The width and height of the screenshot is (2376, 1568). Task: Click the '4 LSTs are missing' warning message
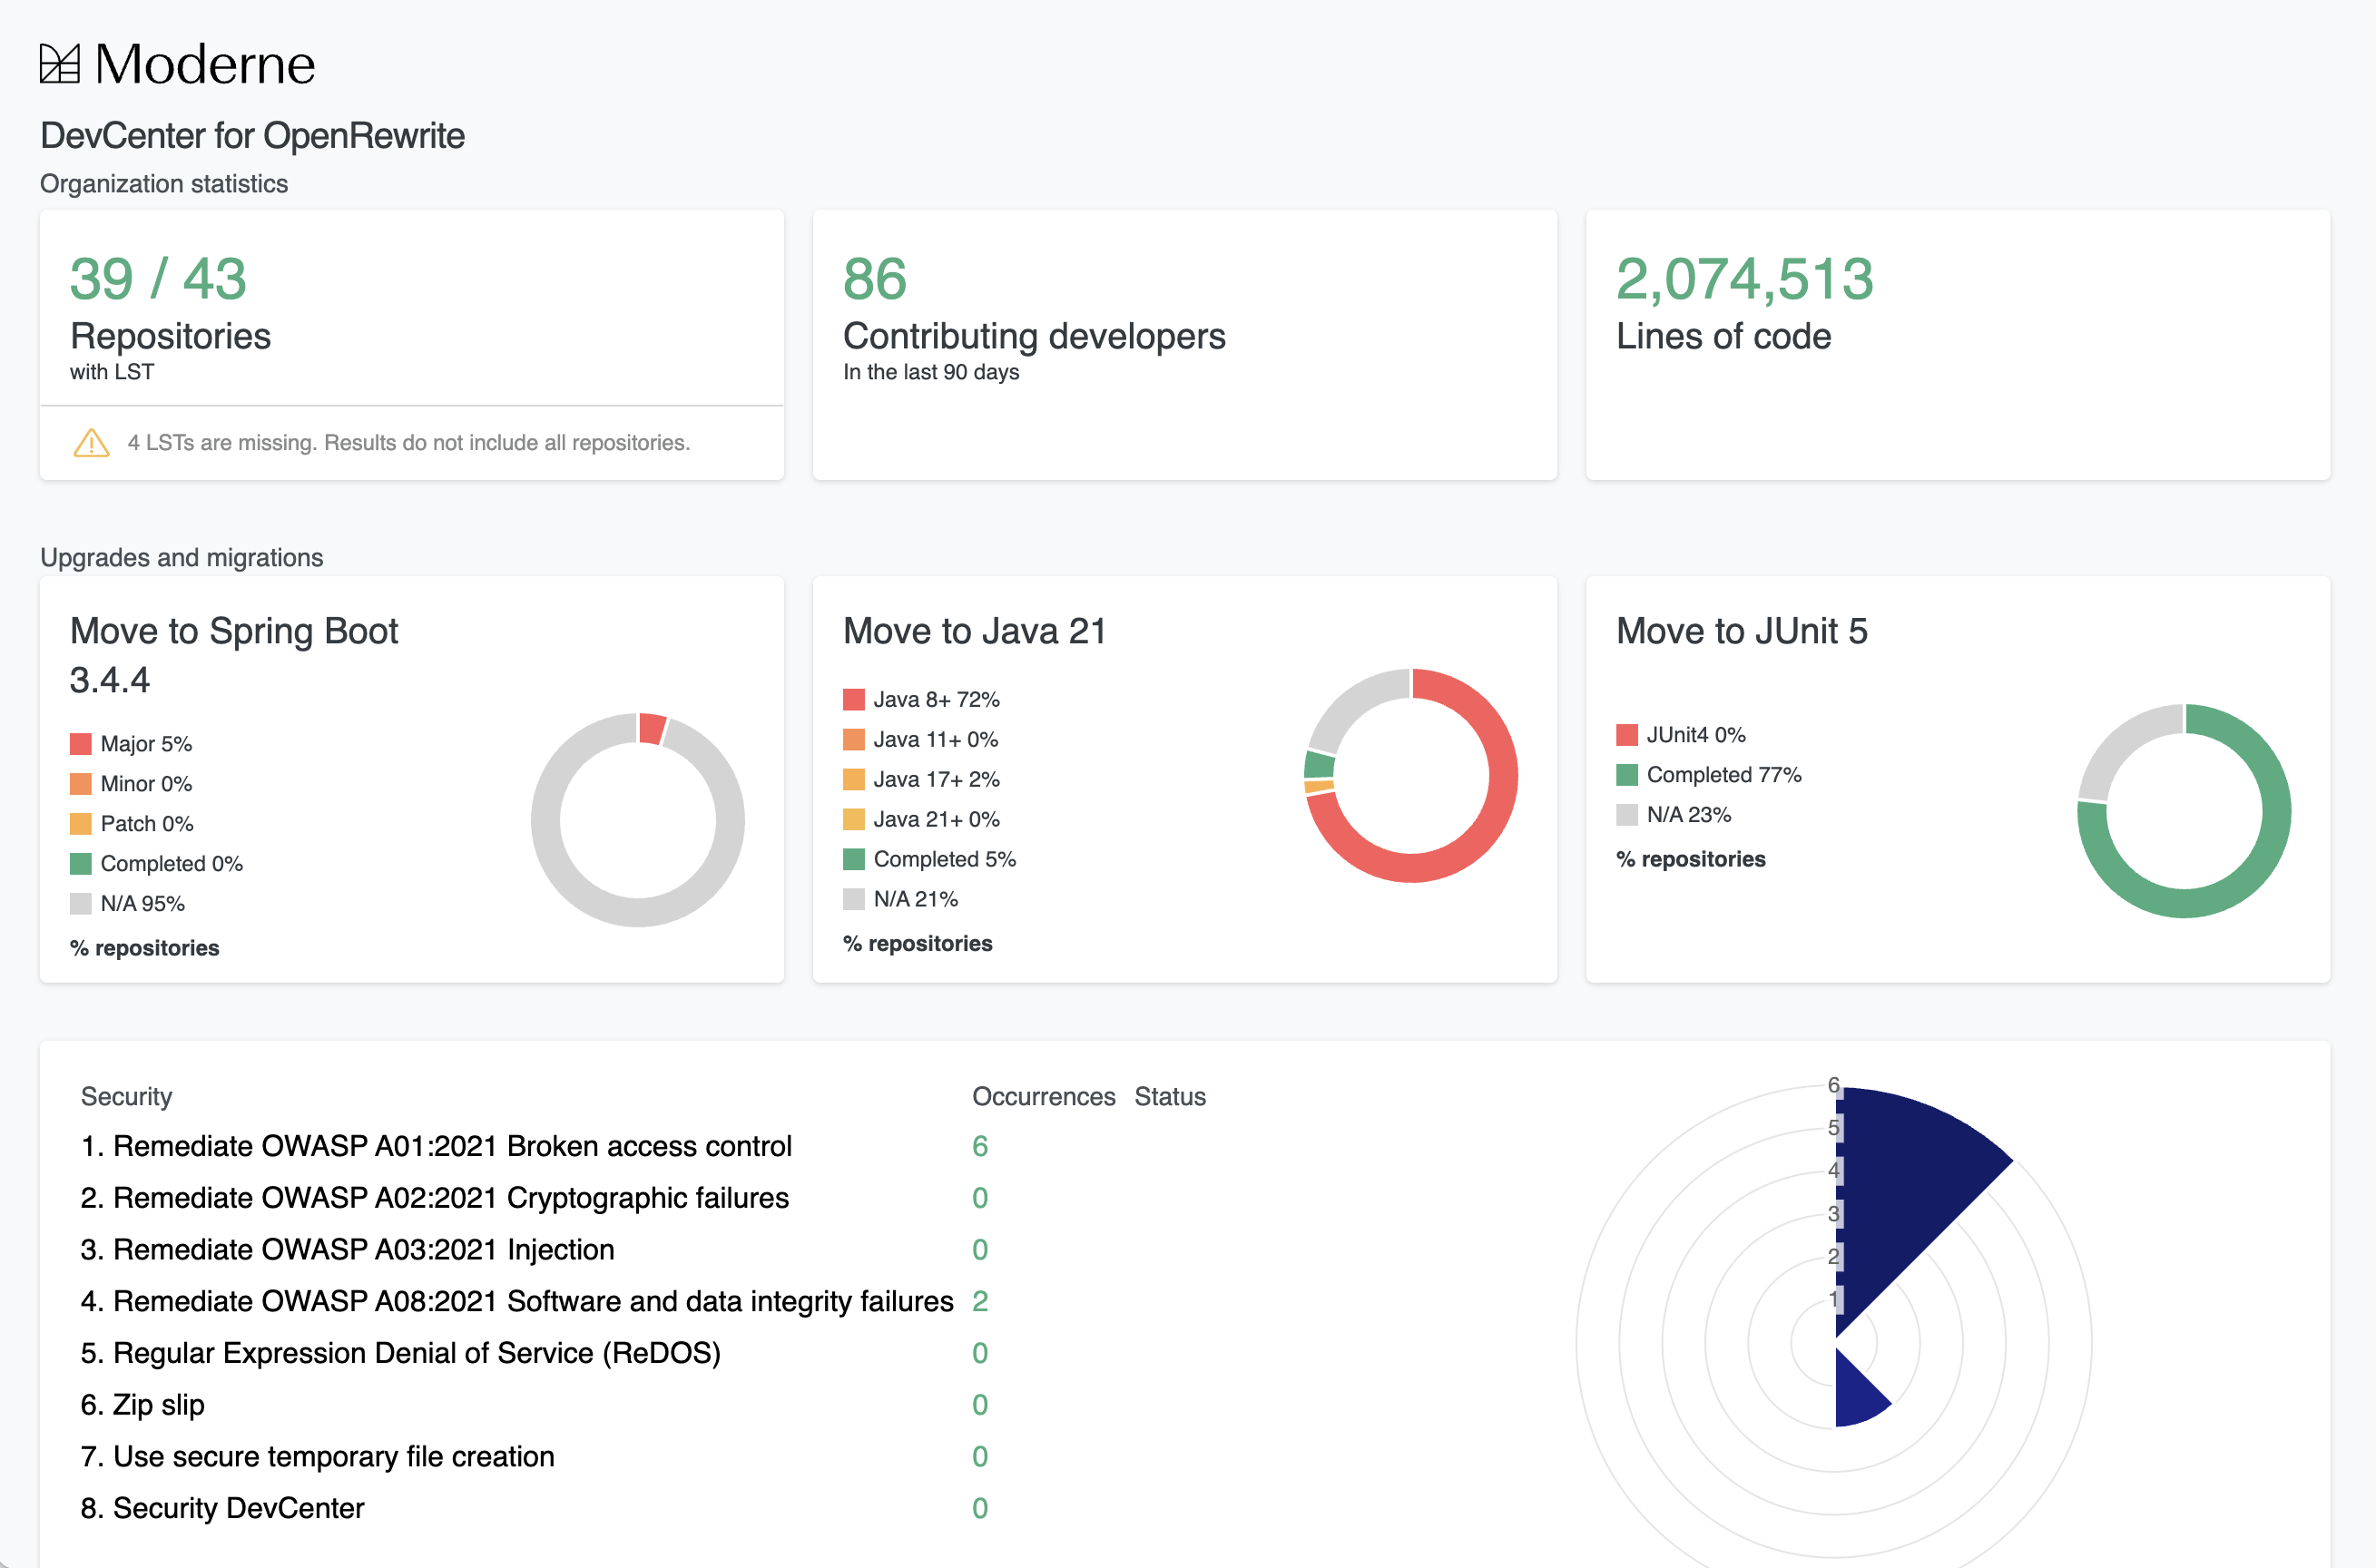[409, 443]
